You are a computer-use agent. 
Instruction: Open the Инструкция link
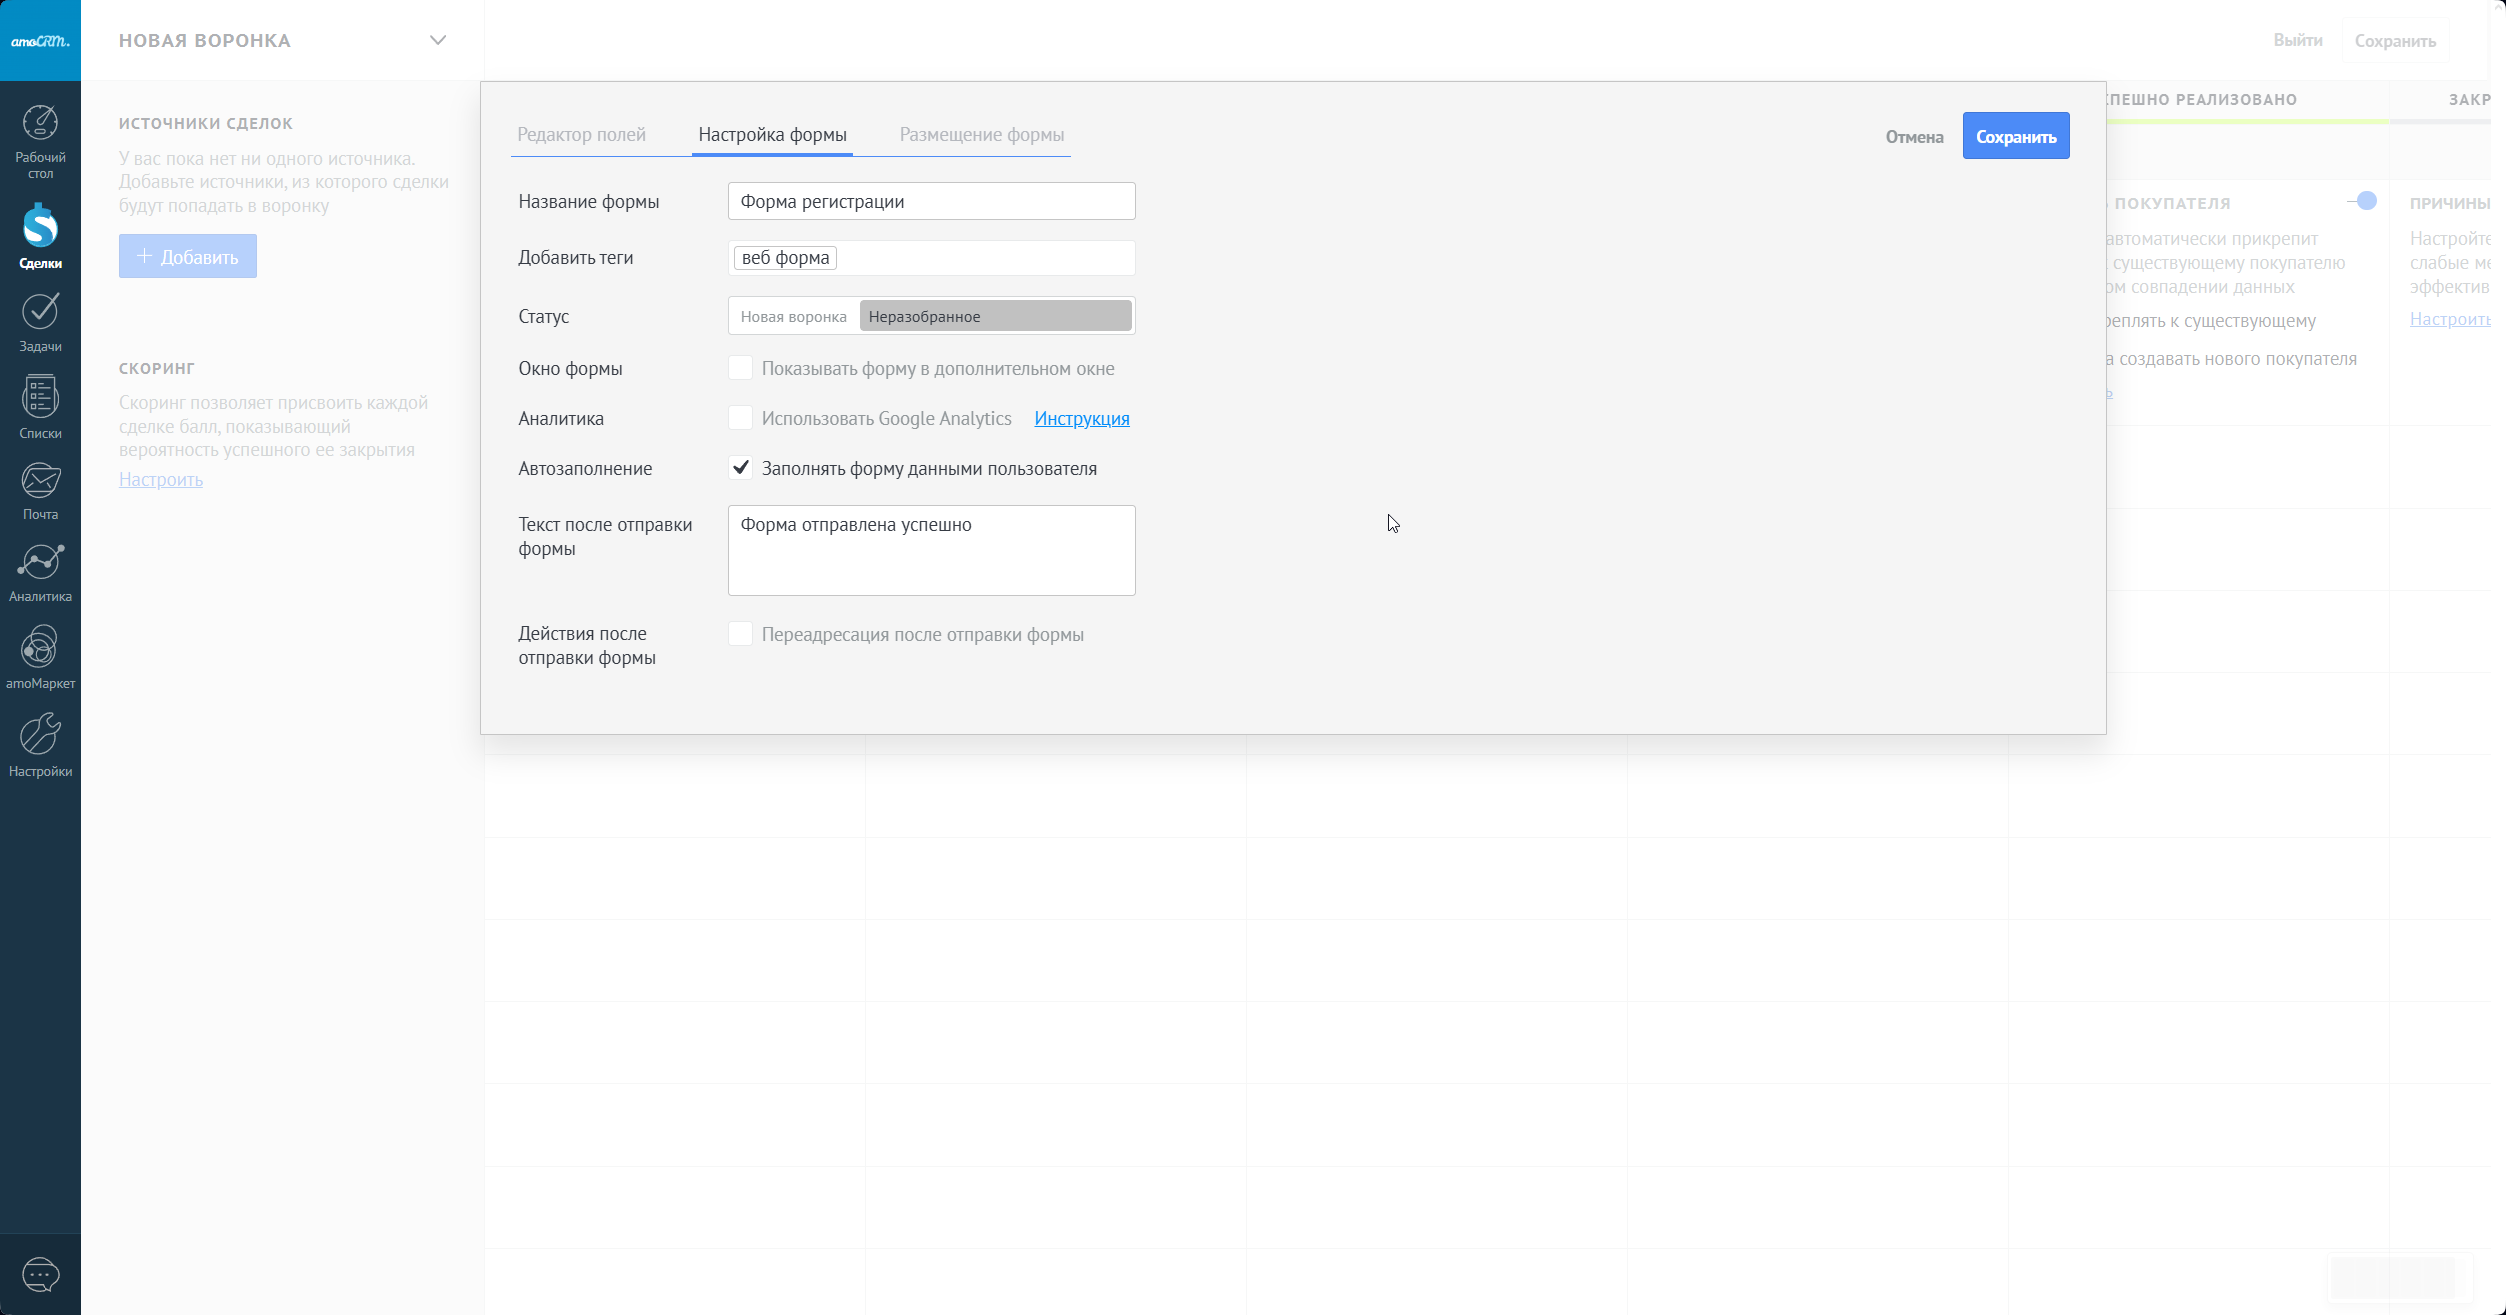pos(1081,419)
